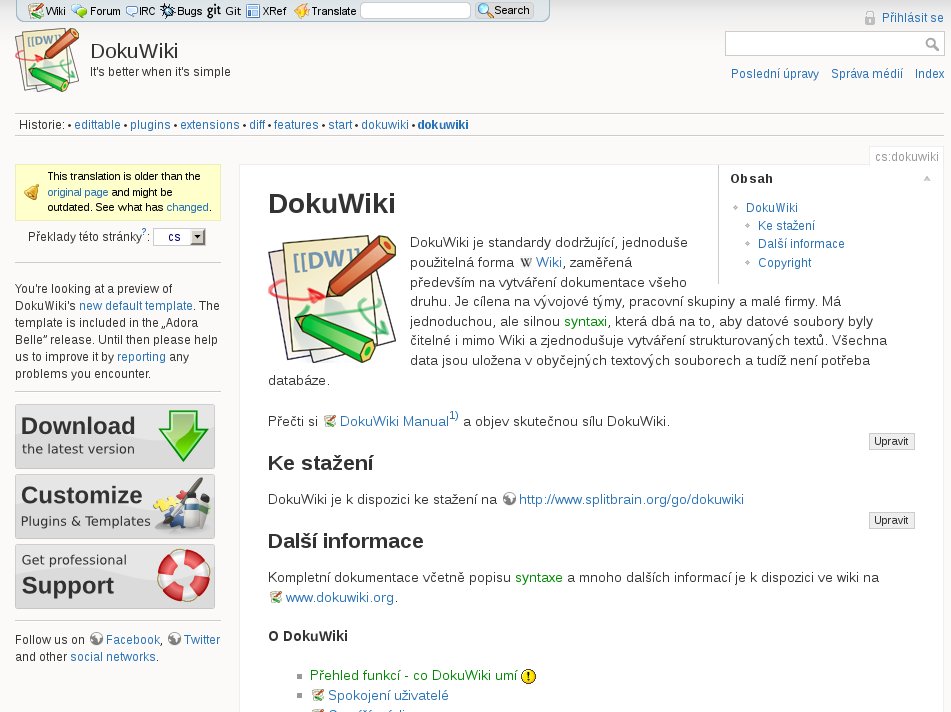Open the DokuWiki Manual link
Image resolution: width=951 pixels, height=712 pixels.
[x=394, y=421]
